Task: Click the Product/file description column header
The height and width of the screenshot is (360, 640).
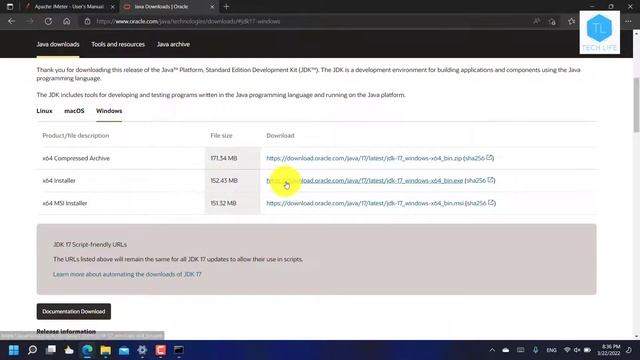Action: coord(76,136)
